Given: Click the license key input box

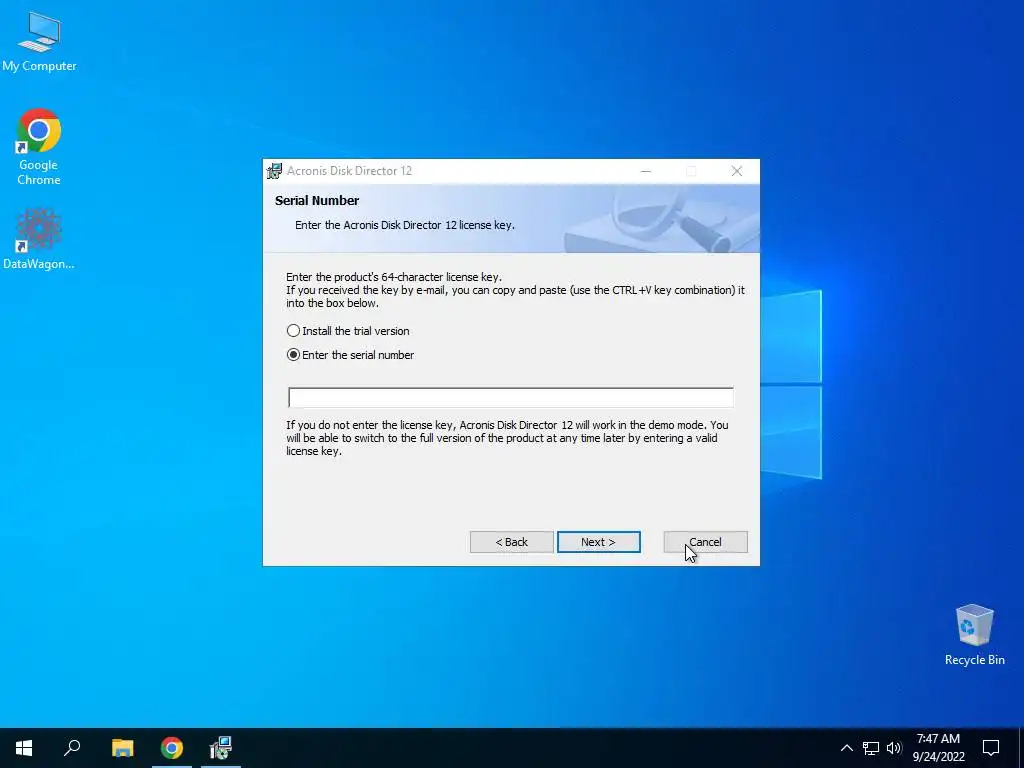Looking at the screenshot, I should (x=511, y=397).
